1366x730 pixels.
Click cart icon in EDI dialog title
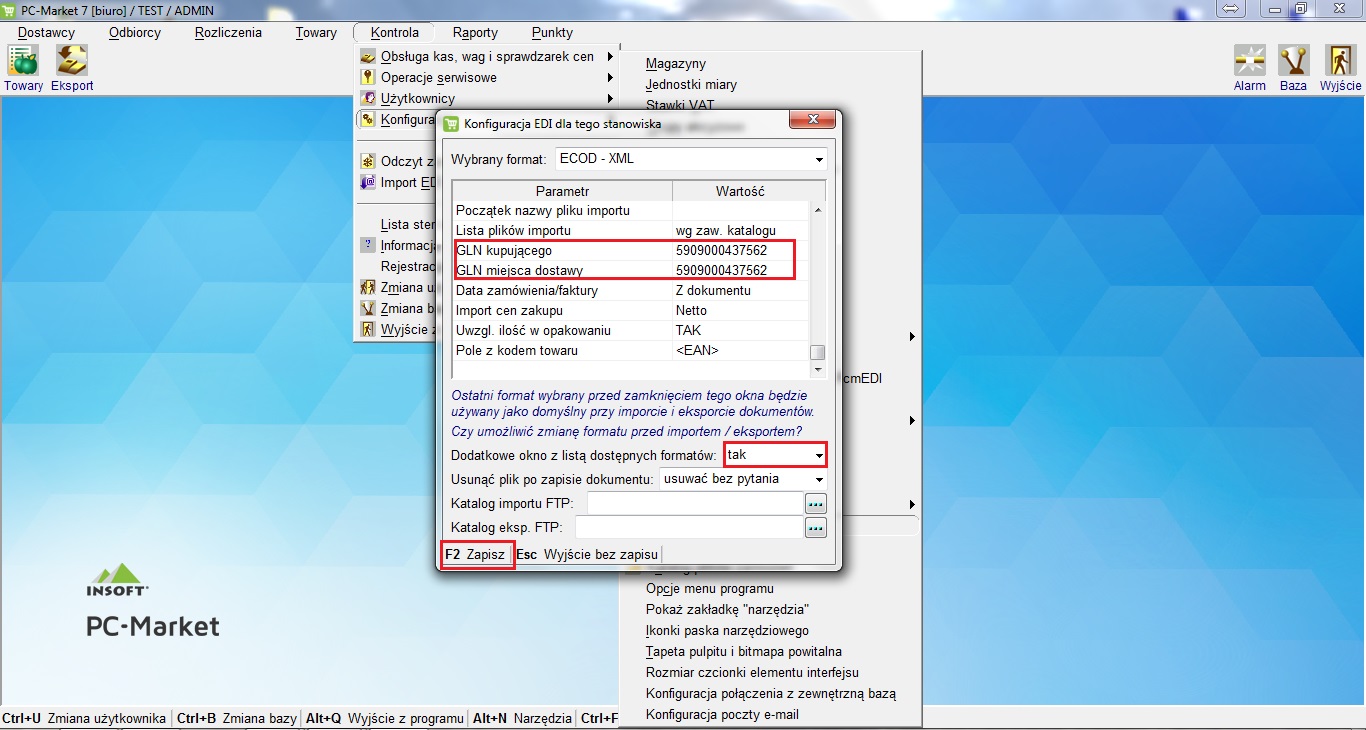[451, 124]
